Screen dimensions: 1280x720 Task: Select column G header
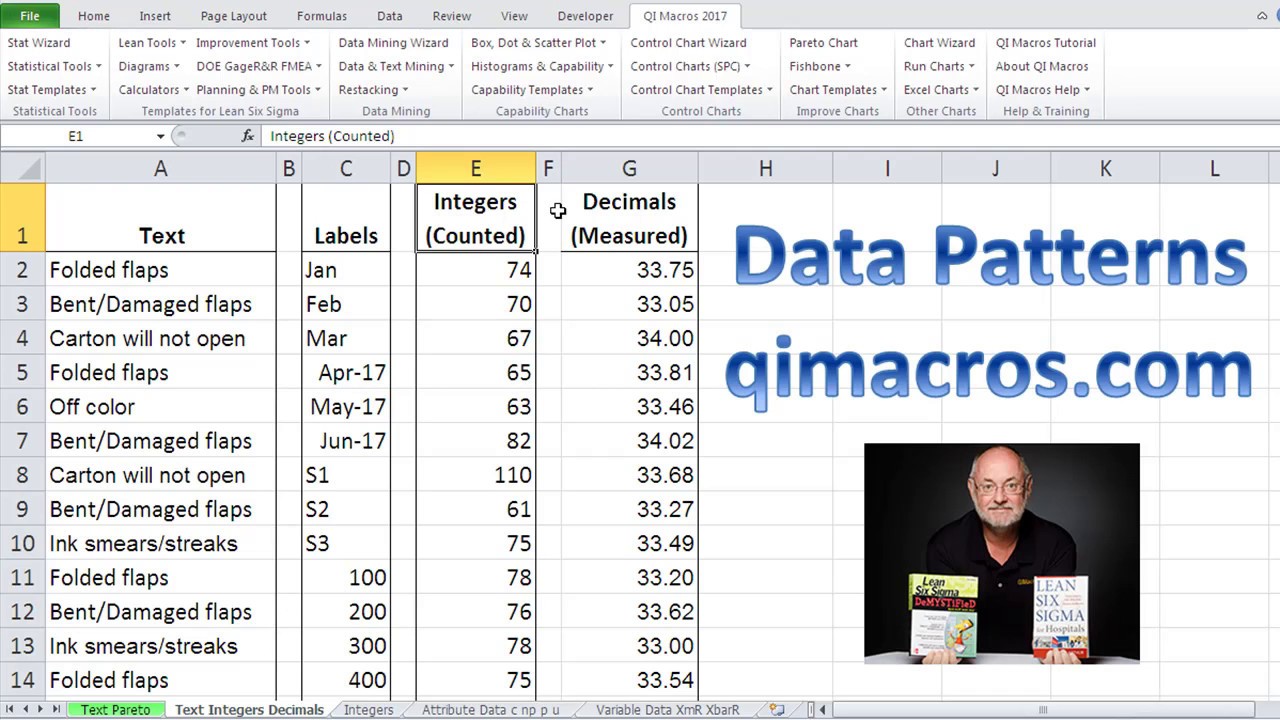coord(629,168)
